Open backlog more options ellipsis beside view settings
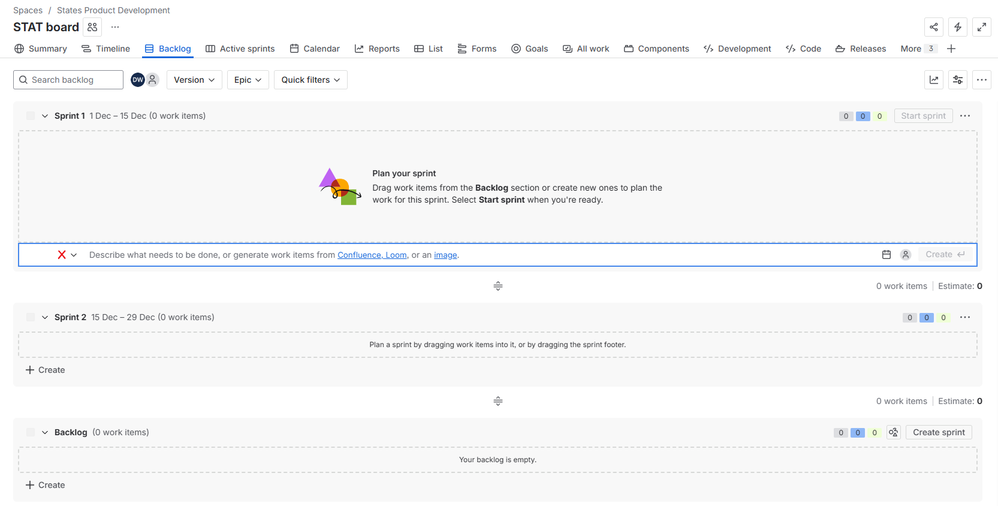Viewport: 998px width, 506px height. tap(982, 80)
